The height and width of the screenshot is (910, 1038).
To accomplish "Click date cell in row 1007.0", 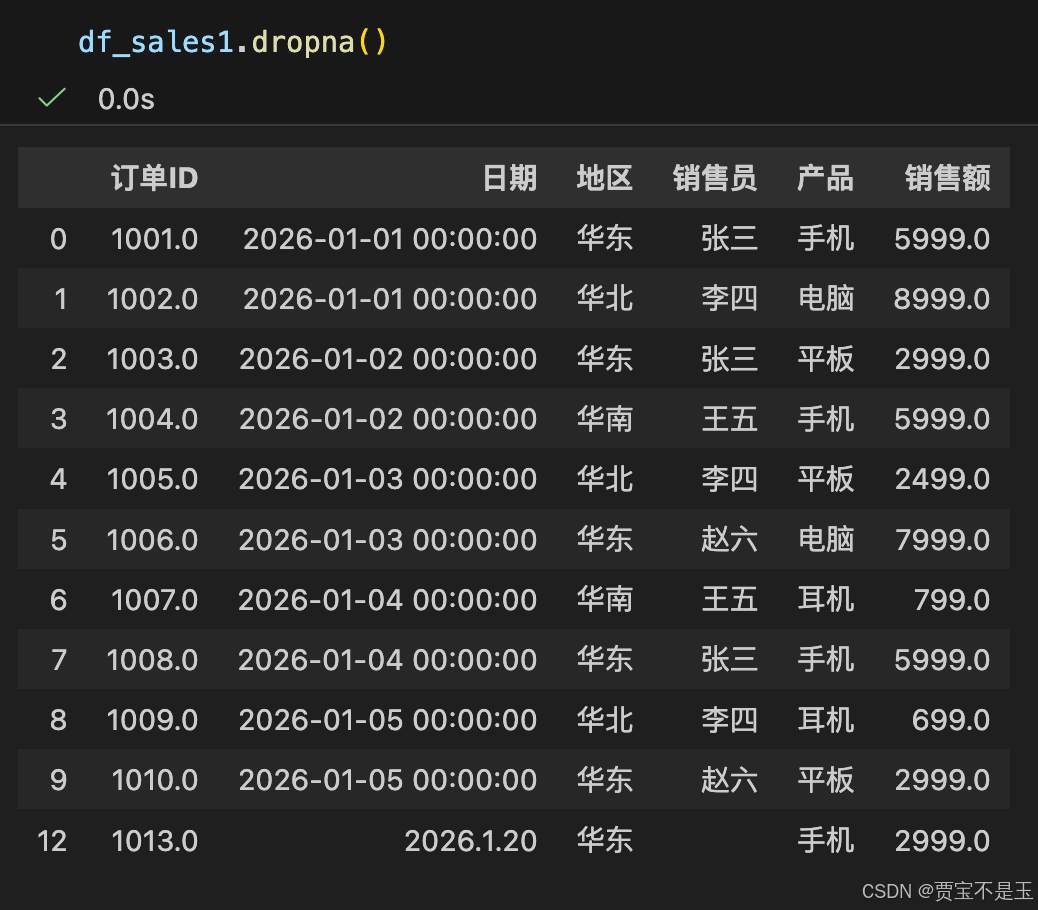I will (x=387, y=600).
